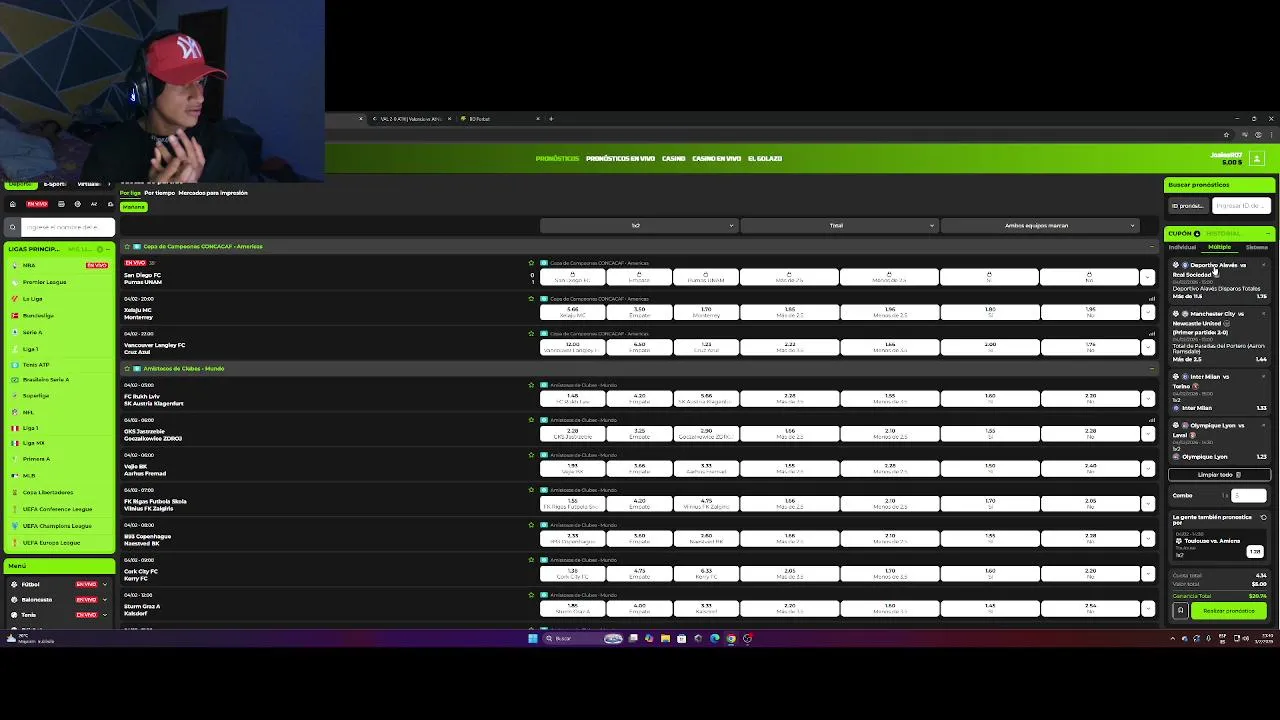1280x720 pixels.
Task: Star the FC Rukh Lviv match
Action: [x=532, y=385]
